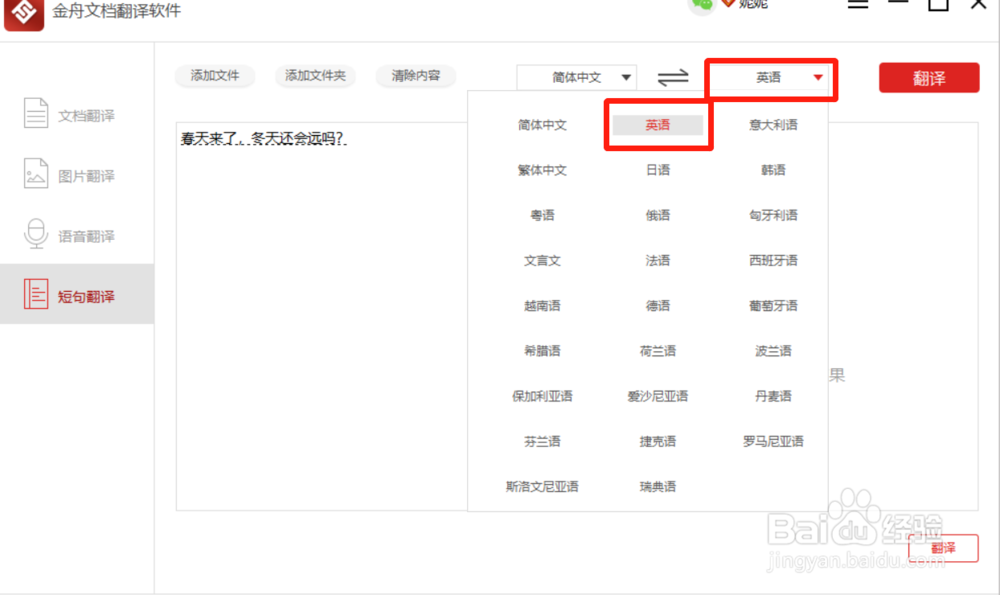Open the hamburger menu icon in title bar
Viewport: 1000px width, 595px height.
[x=858, y=4]
